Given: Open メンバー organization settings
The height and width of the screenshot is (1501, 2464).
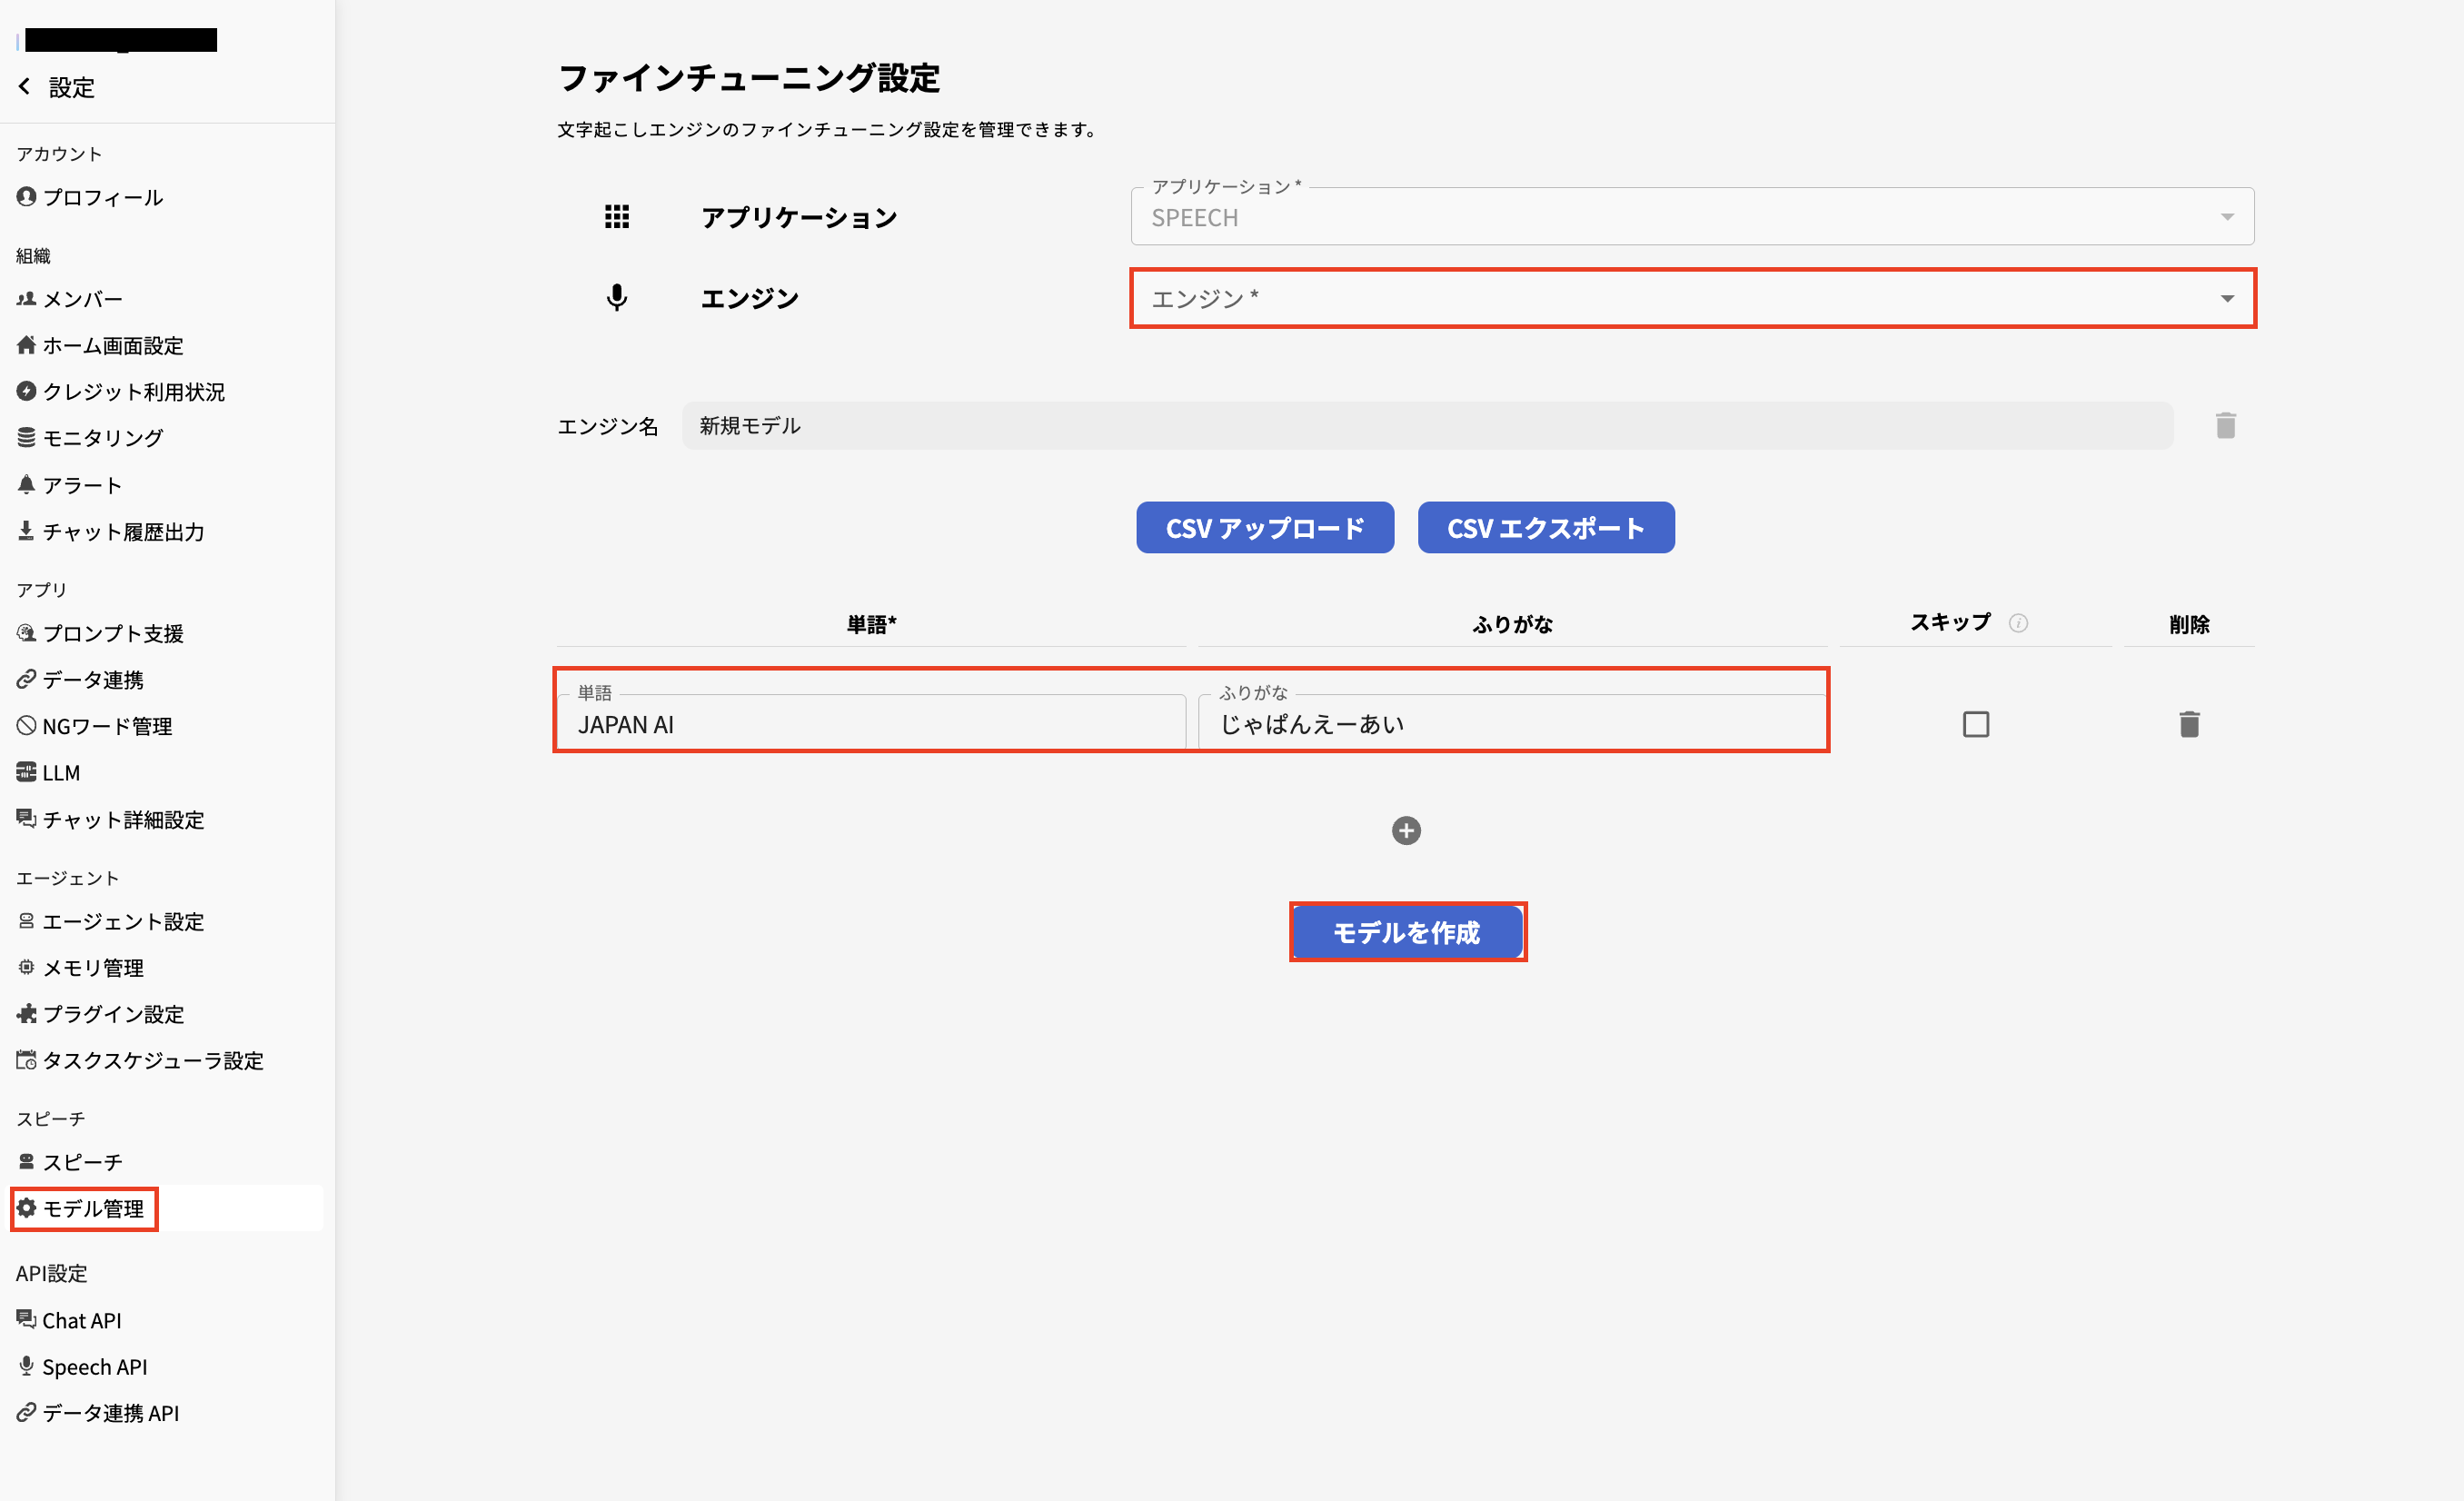Looking at the screenshot, I should pos(82,298).
